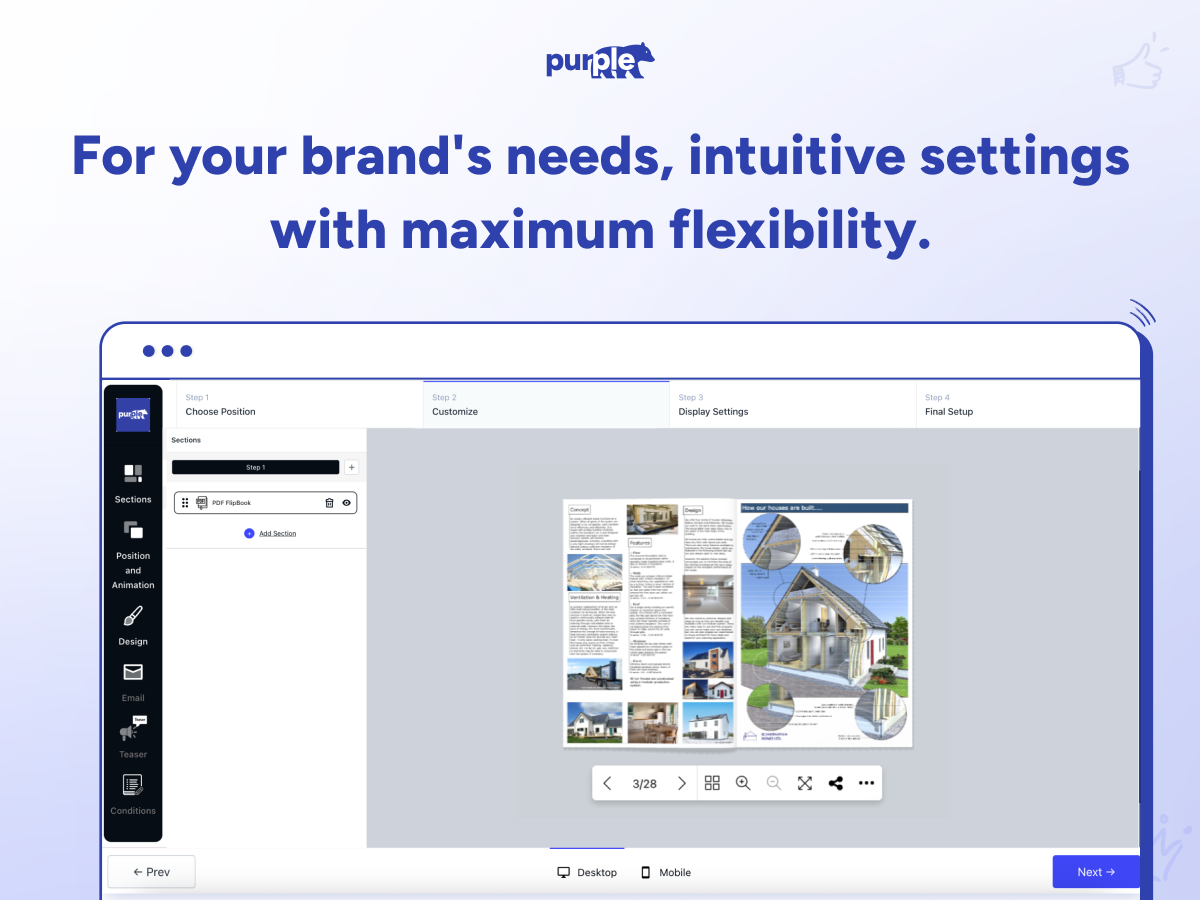Delete the PDF FlipBook section

coord(329,503)
